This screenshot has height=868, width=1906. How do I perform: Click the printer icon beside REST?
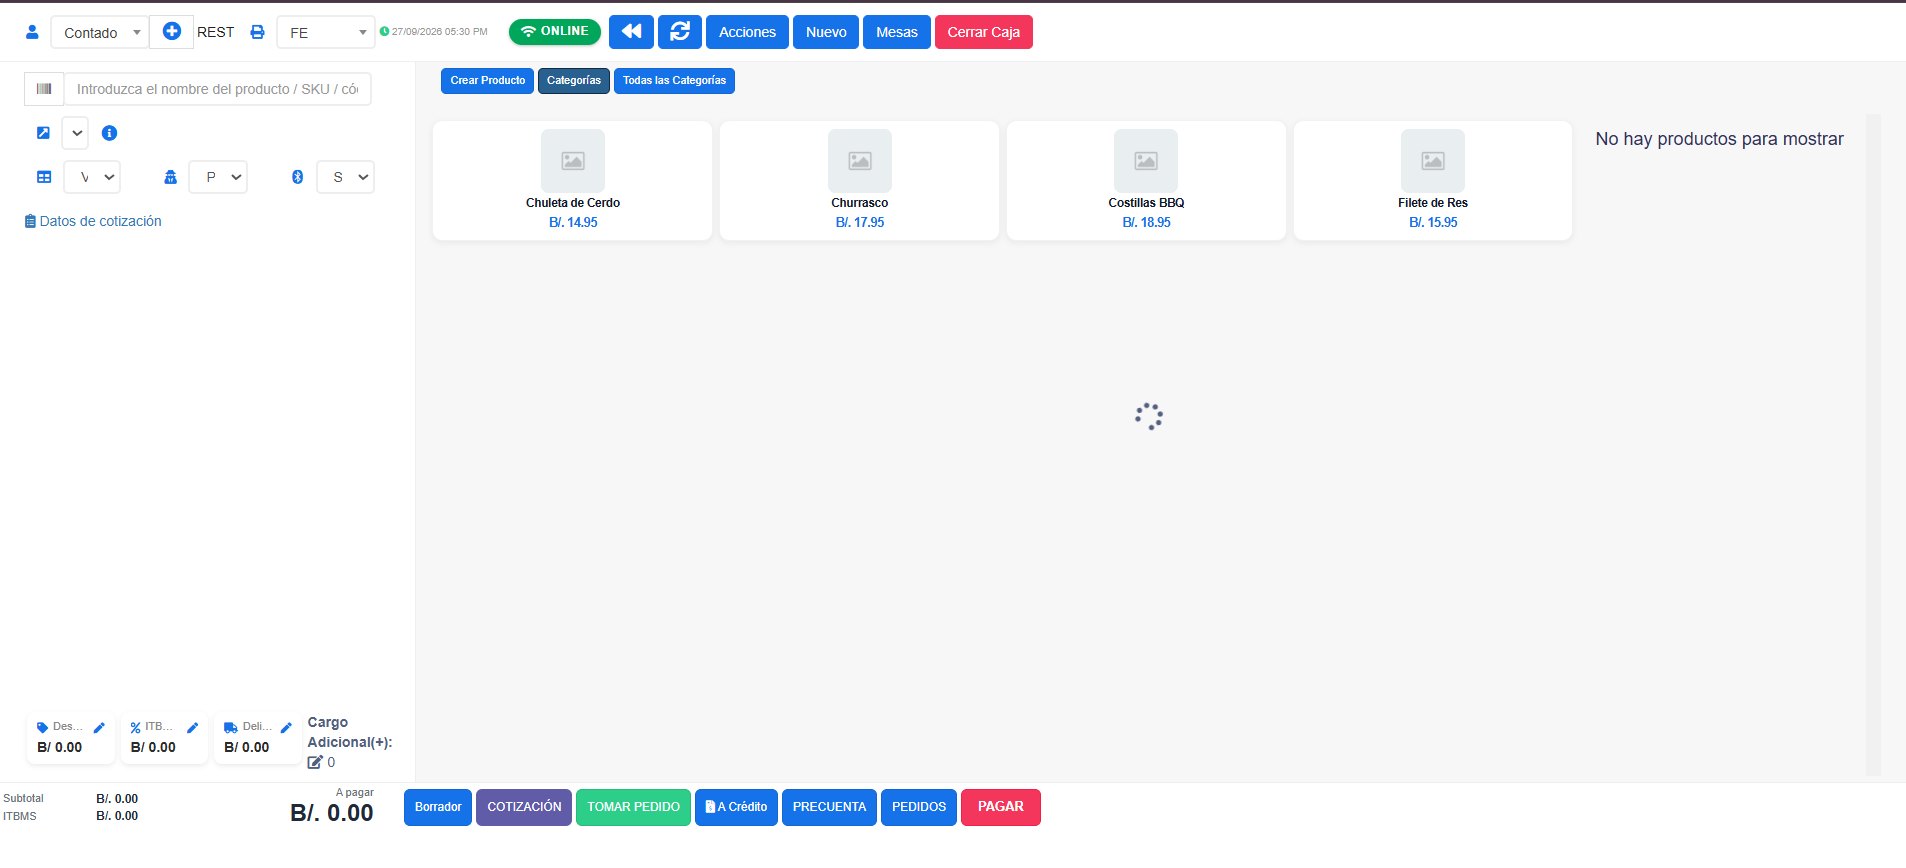(257, 32)
